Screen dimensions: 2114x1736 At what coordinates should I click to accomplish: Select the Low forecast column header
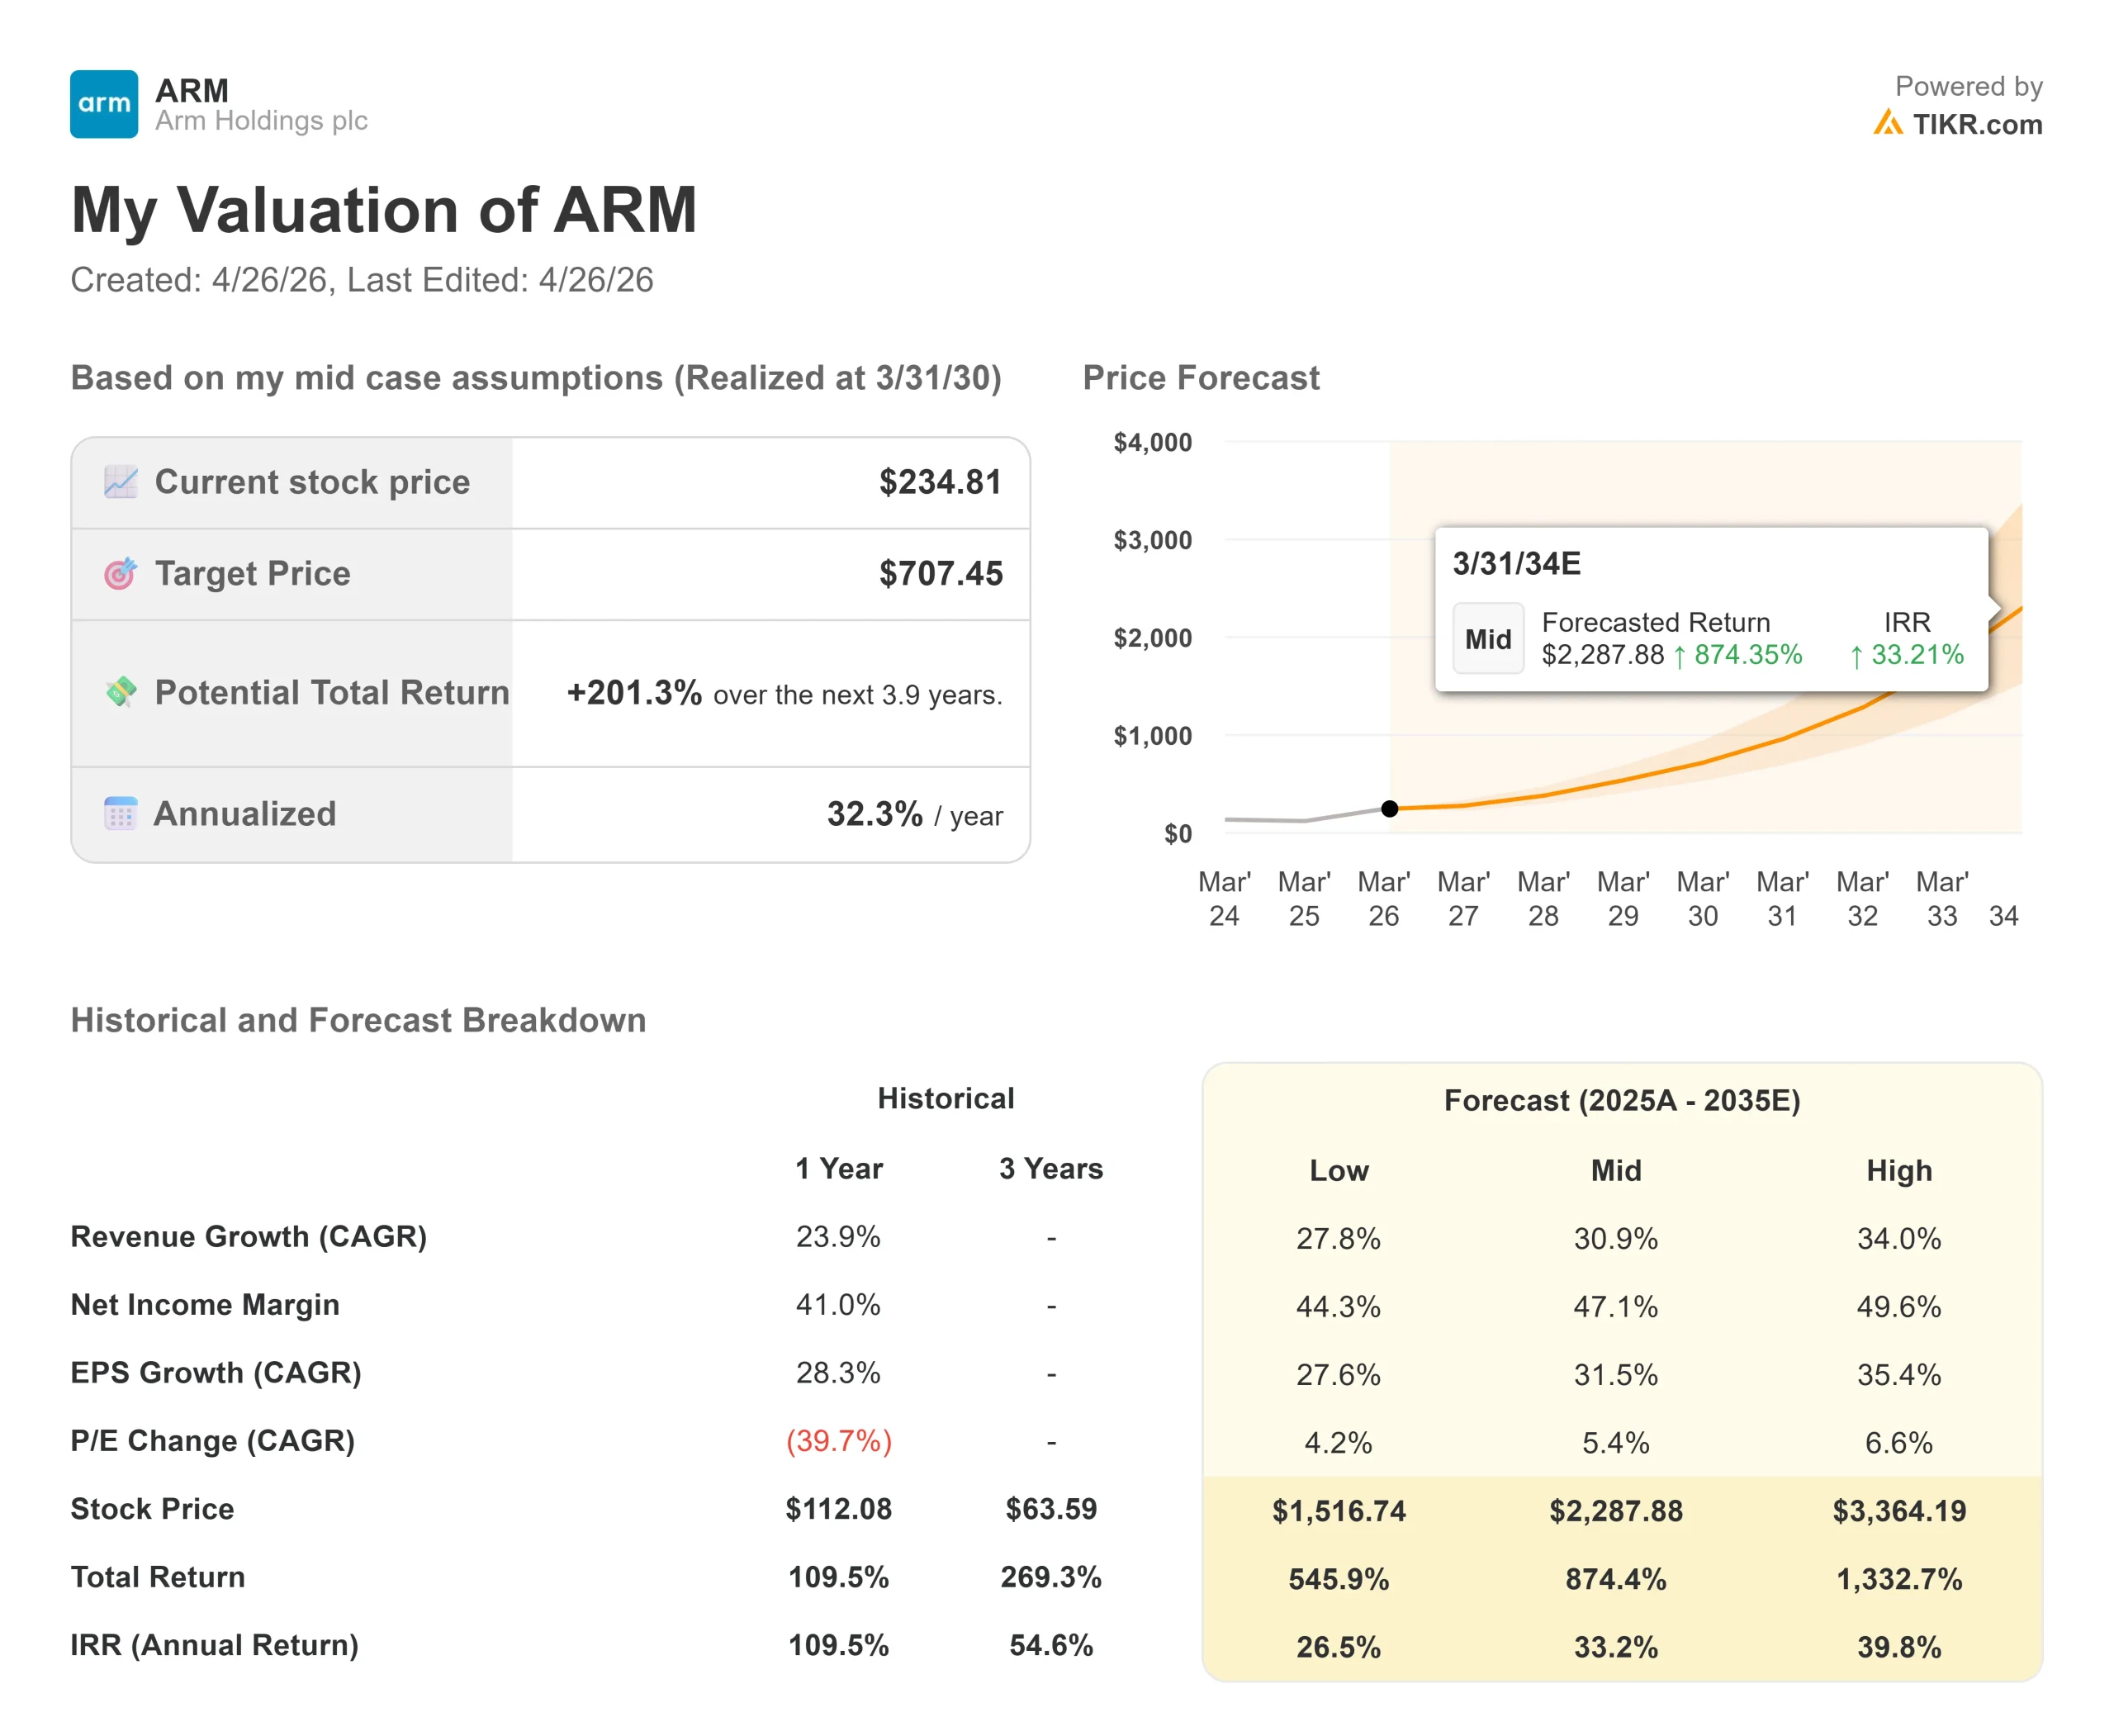click(x=1338, y=1170)
